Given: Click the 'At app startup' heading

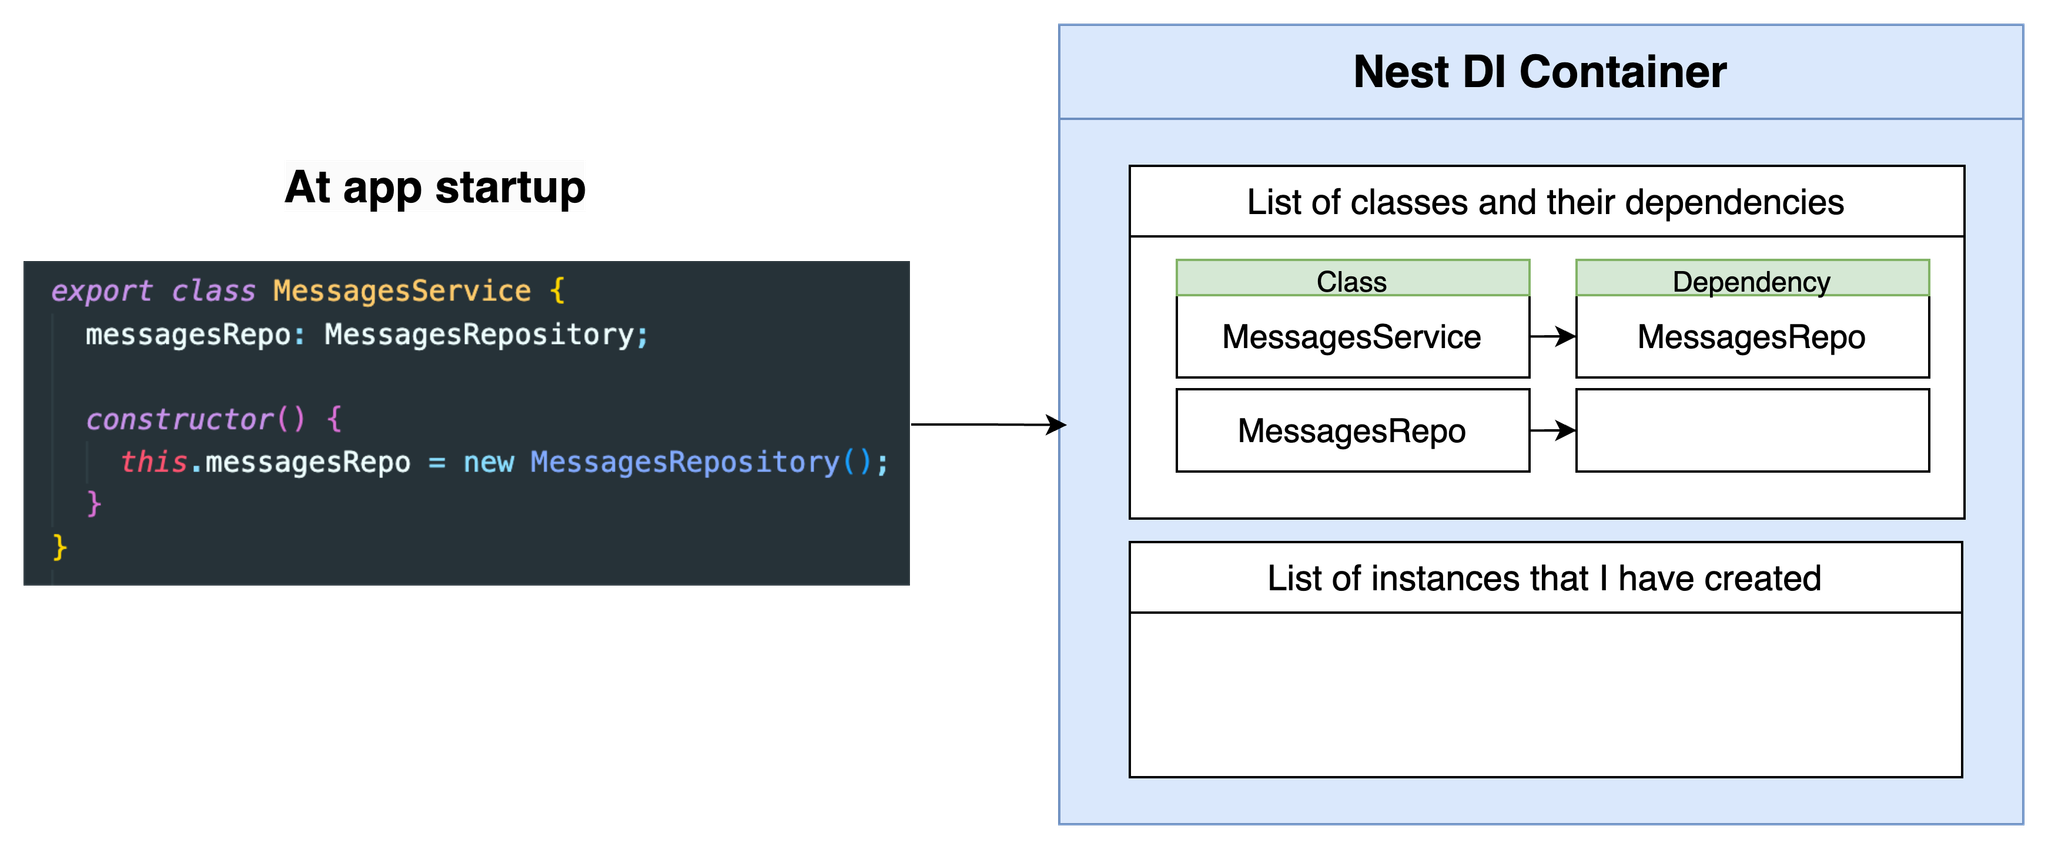Looking at the screenshot, I should [x=435, y=187].
